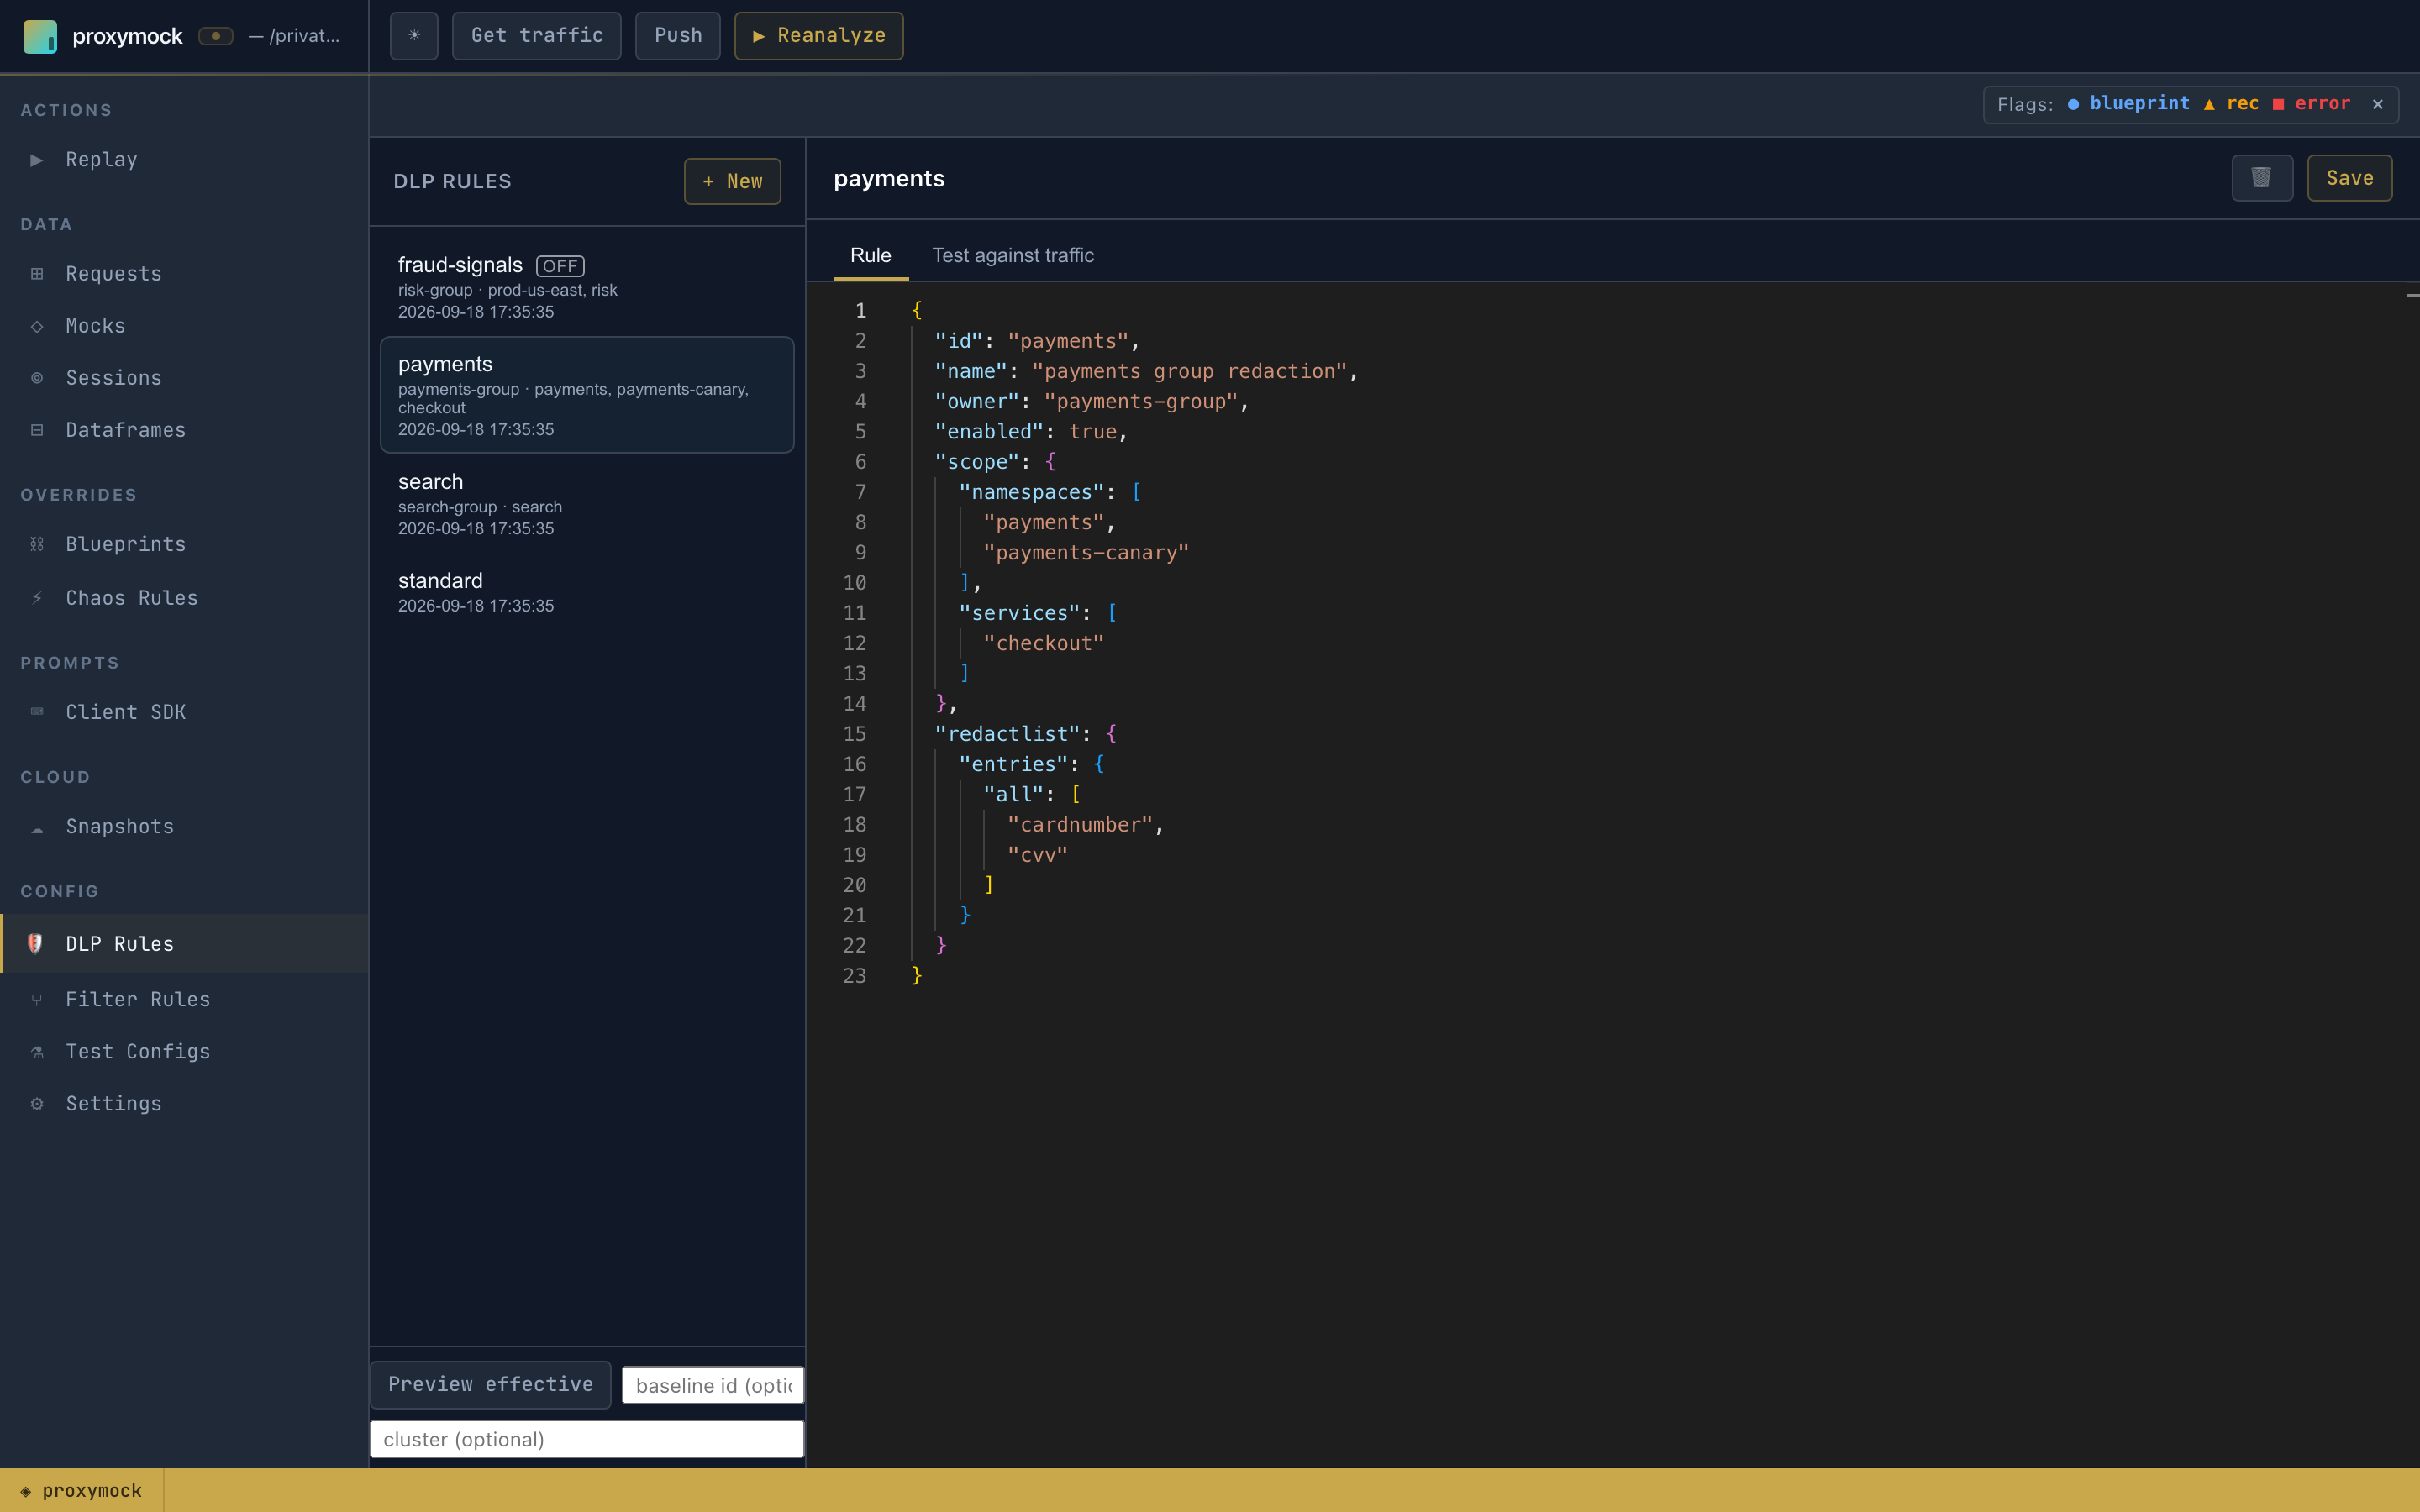Open Chaos Rules in the sidebar
The image size is (2420, 1512).
[184, 598]
